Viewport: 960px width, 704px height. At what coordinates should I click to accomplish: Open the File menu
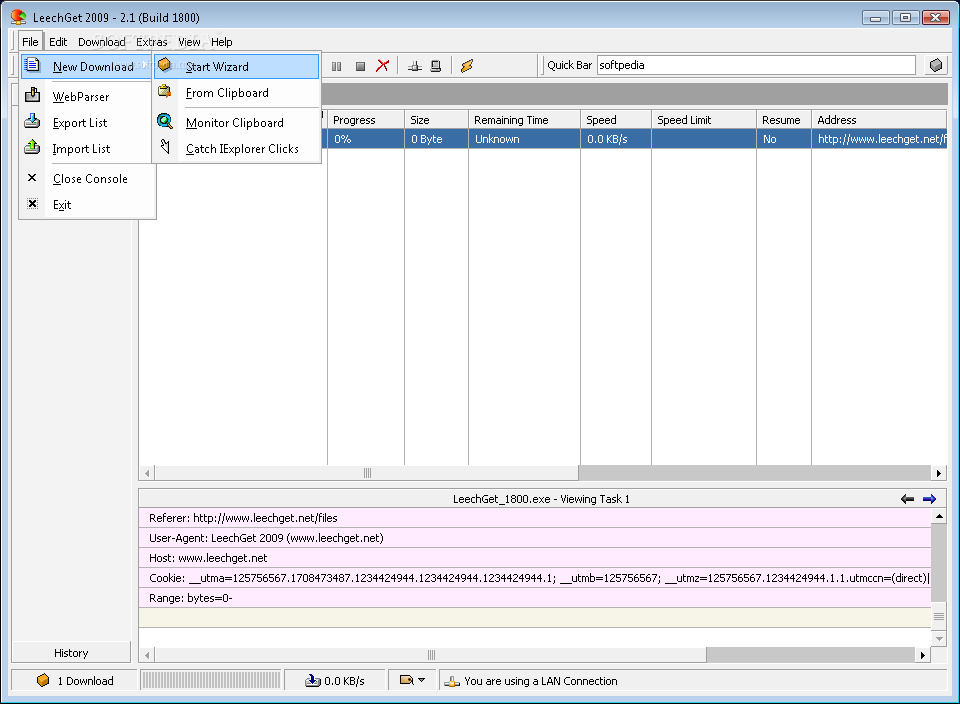pos(30,42)
